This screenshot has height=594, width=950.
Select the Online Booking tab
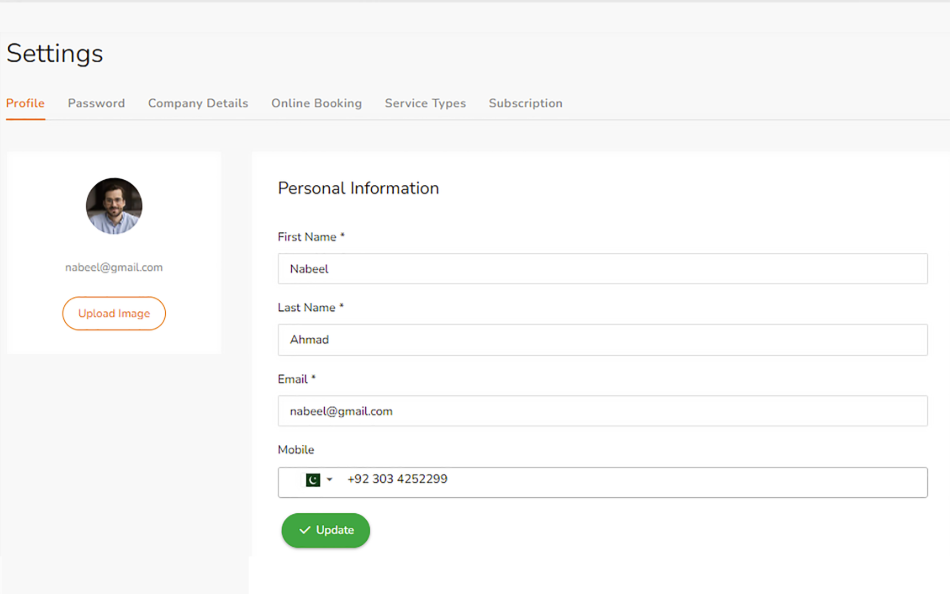[x=316, y=103]
